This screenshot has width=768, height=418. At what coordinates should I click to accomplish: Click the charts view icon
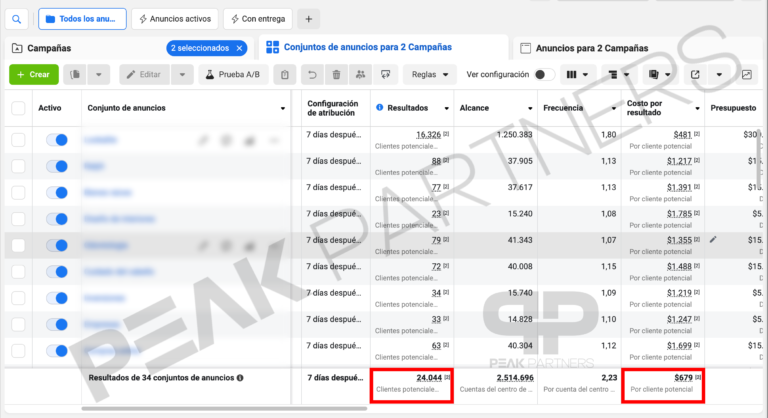(x=746, y=74)
